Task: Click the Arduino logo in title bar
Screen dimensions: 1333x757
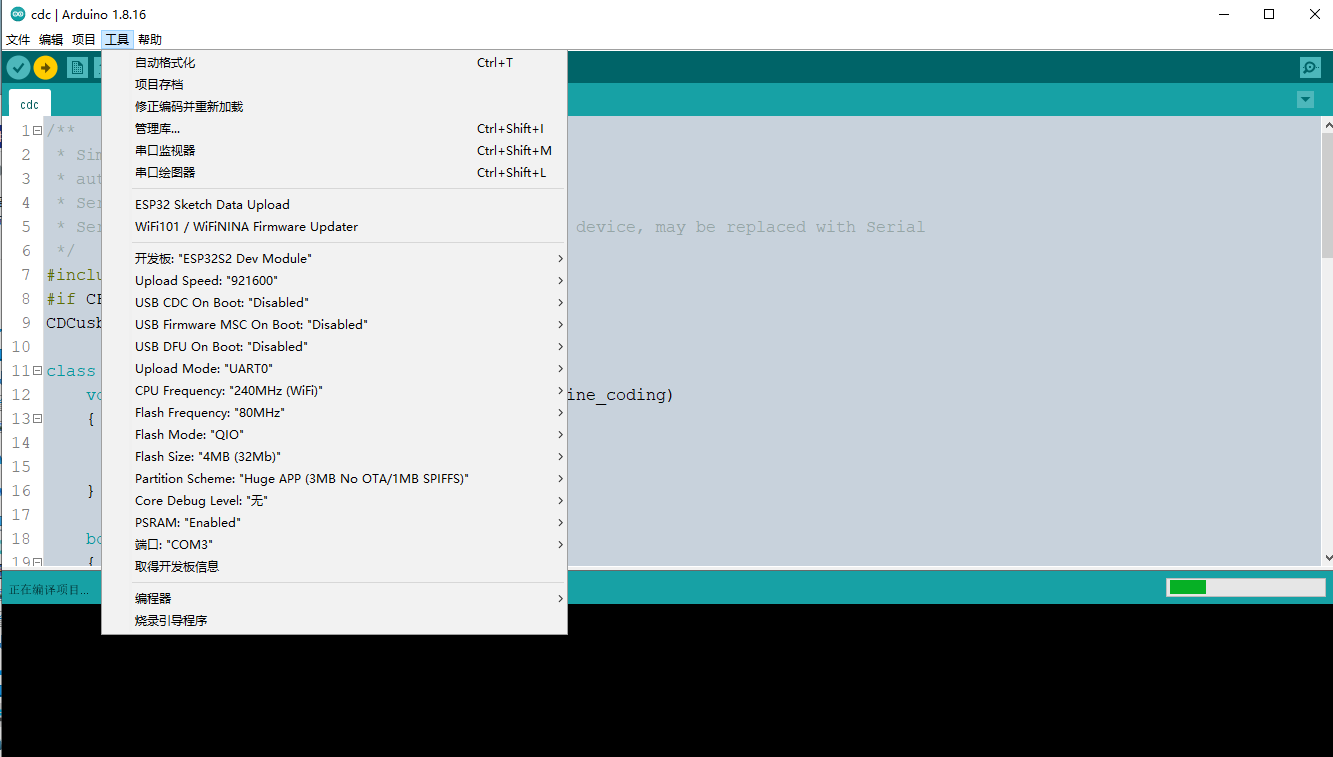Action: coord(17,14)
